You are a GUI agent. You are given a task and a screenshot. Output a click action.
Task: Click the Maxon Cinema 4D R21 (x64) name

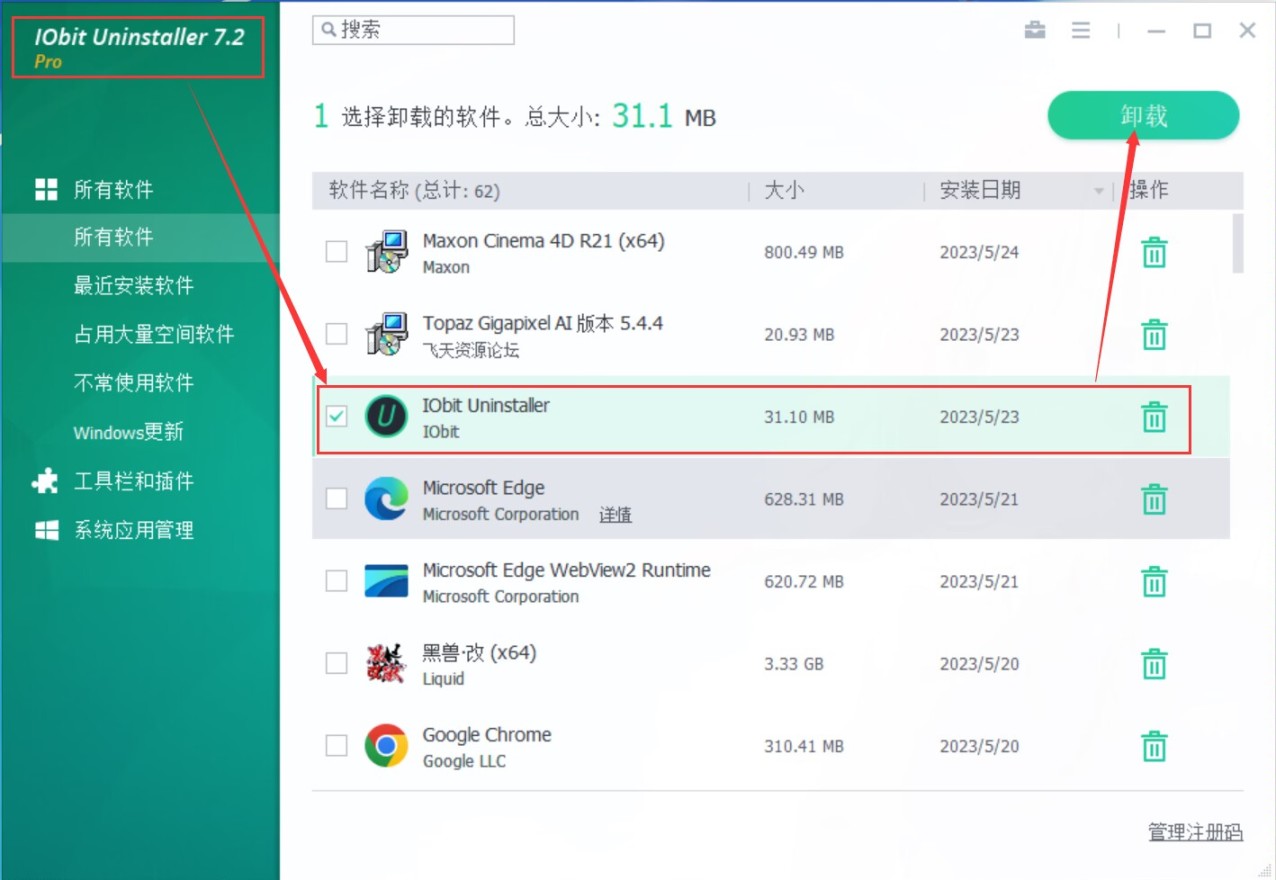[x=543, y=241]
